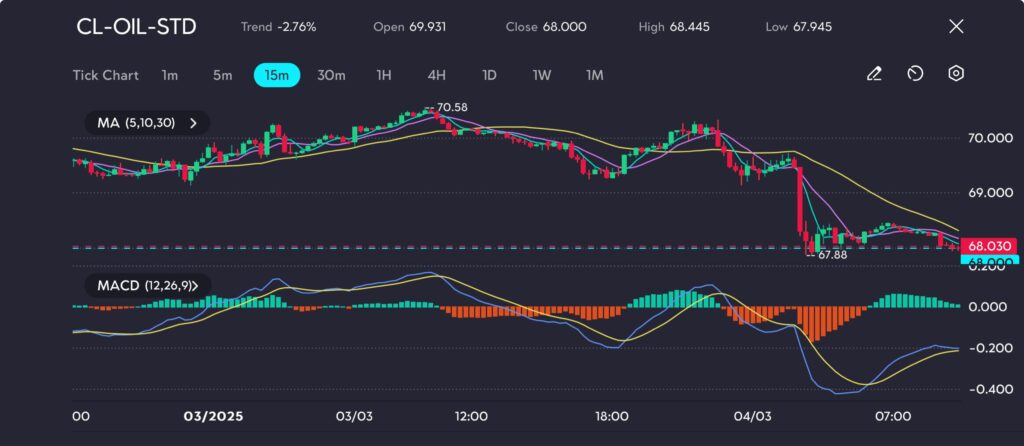The width and height of the screenshot is (1024, 446).
Task: Select the drawing pencil tool
Action: [874, 74]
